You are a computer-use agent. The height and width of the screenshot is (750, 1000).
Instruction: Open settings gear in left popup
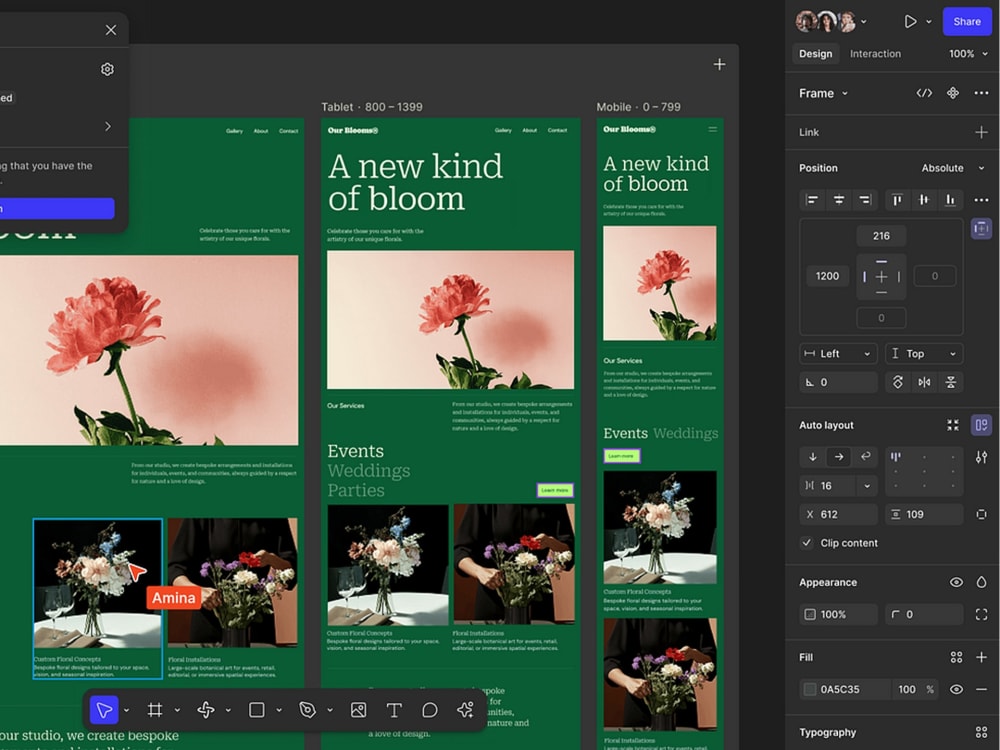[107, 70]
